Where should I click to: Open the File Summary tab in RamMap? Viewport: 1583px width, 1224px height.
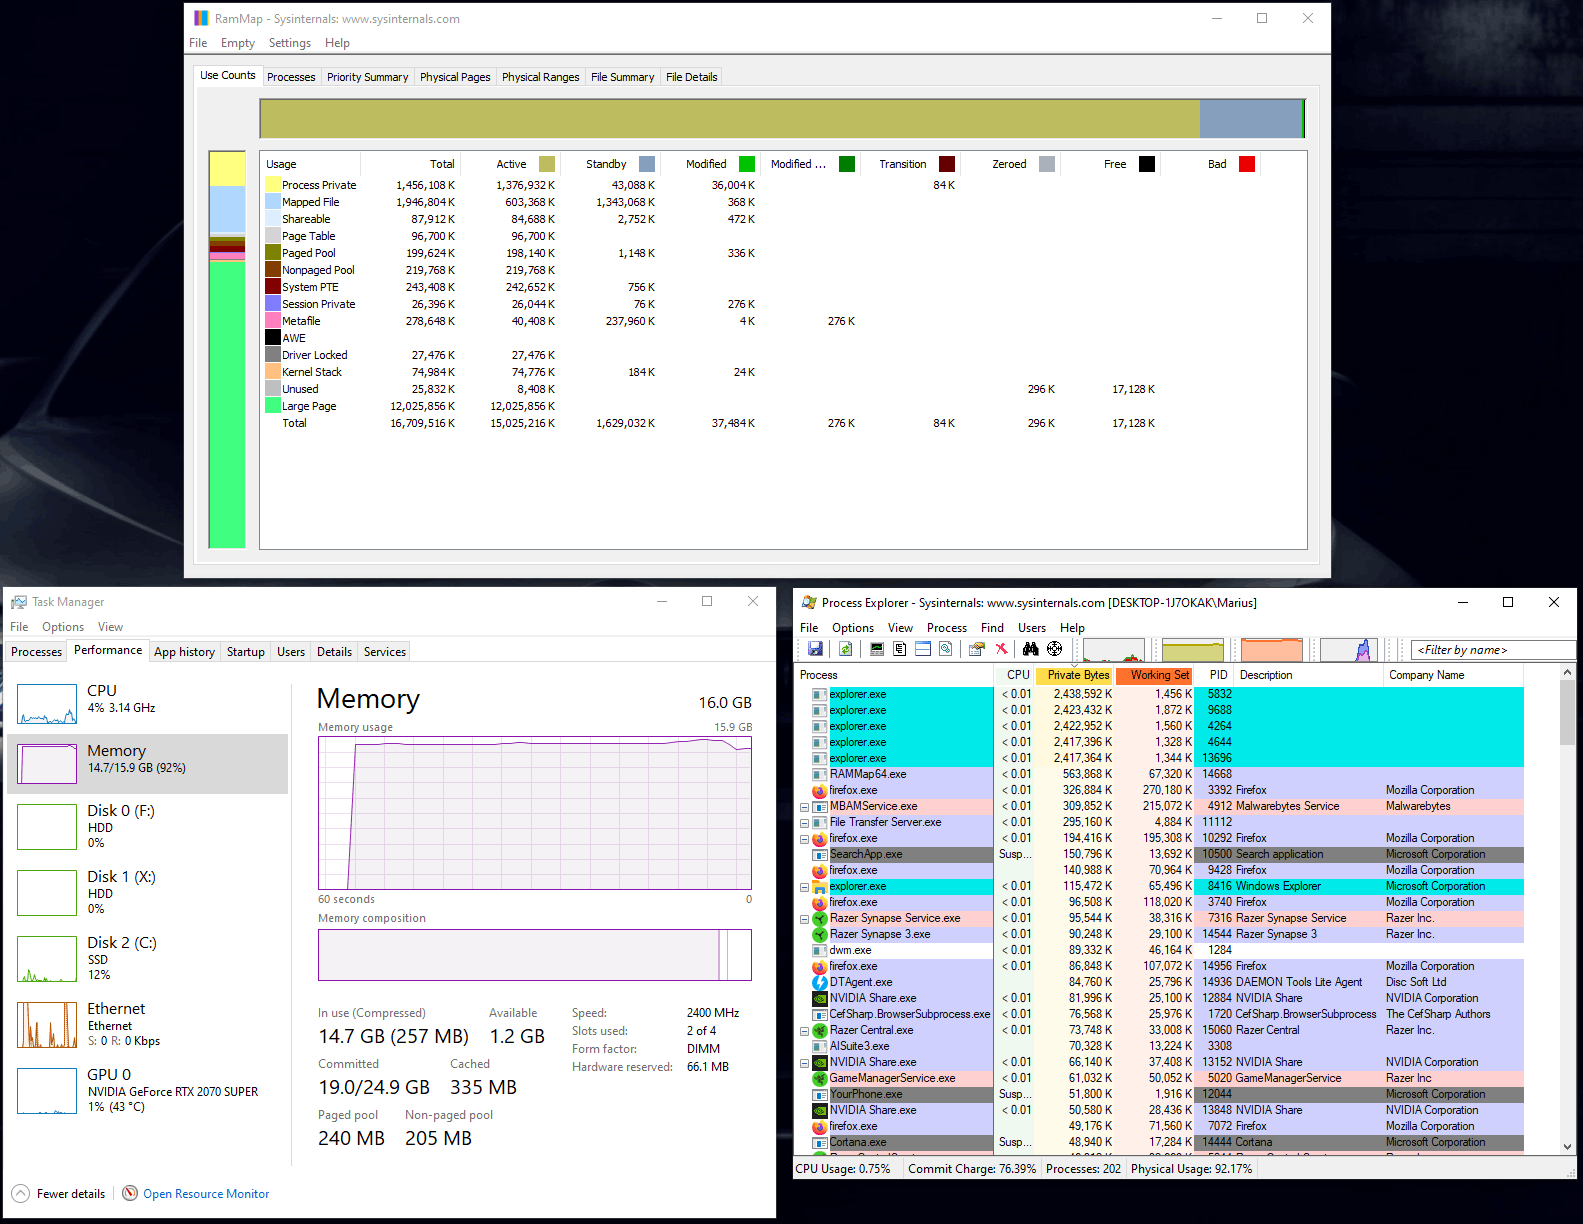[x=622, y=77]
